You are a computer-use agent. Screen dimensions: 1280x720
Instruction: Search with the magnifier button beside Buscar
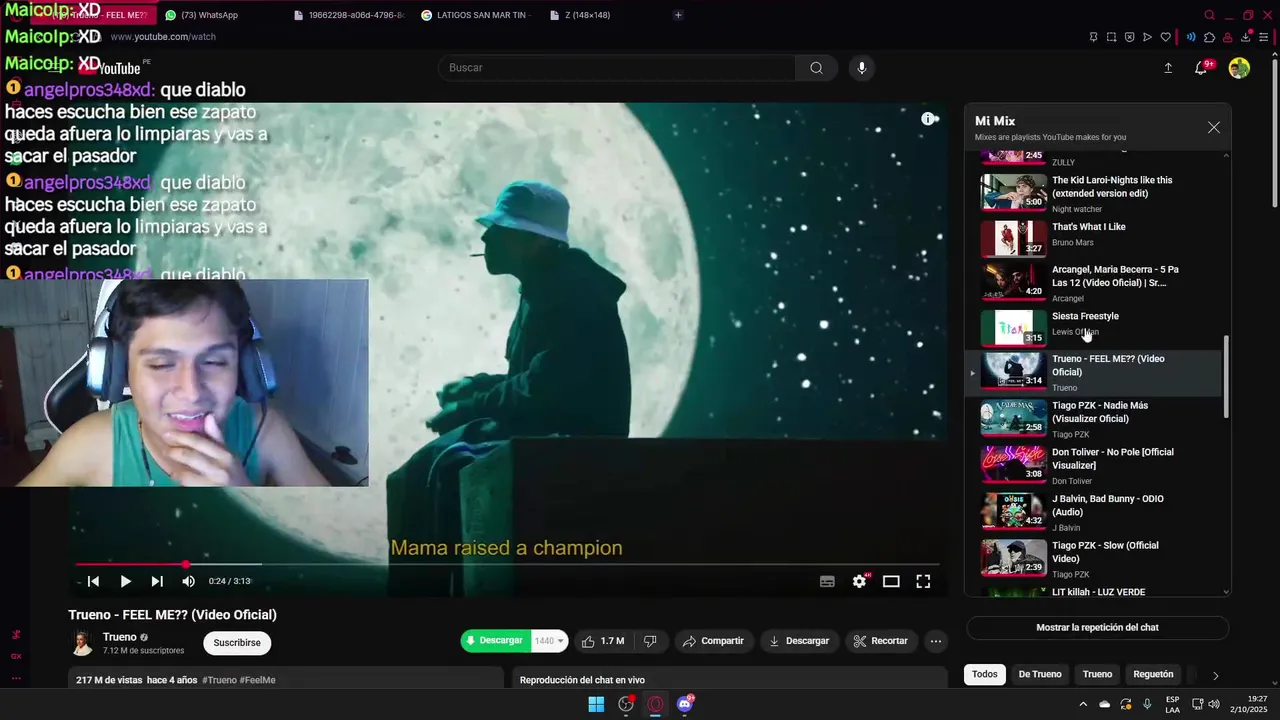click(x=816, y=68)
